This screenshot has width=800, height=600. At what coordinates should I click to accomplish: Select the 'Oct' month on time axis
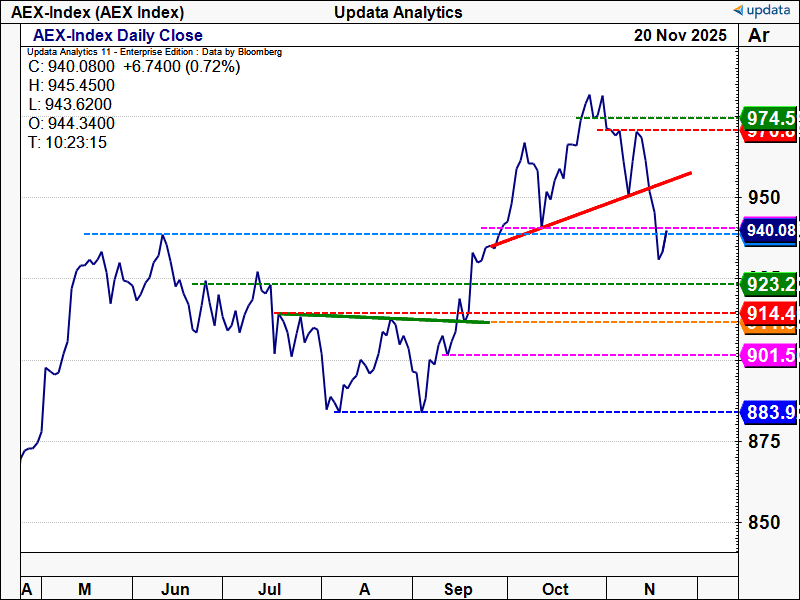[556, 589]
